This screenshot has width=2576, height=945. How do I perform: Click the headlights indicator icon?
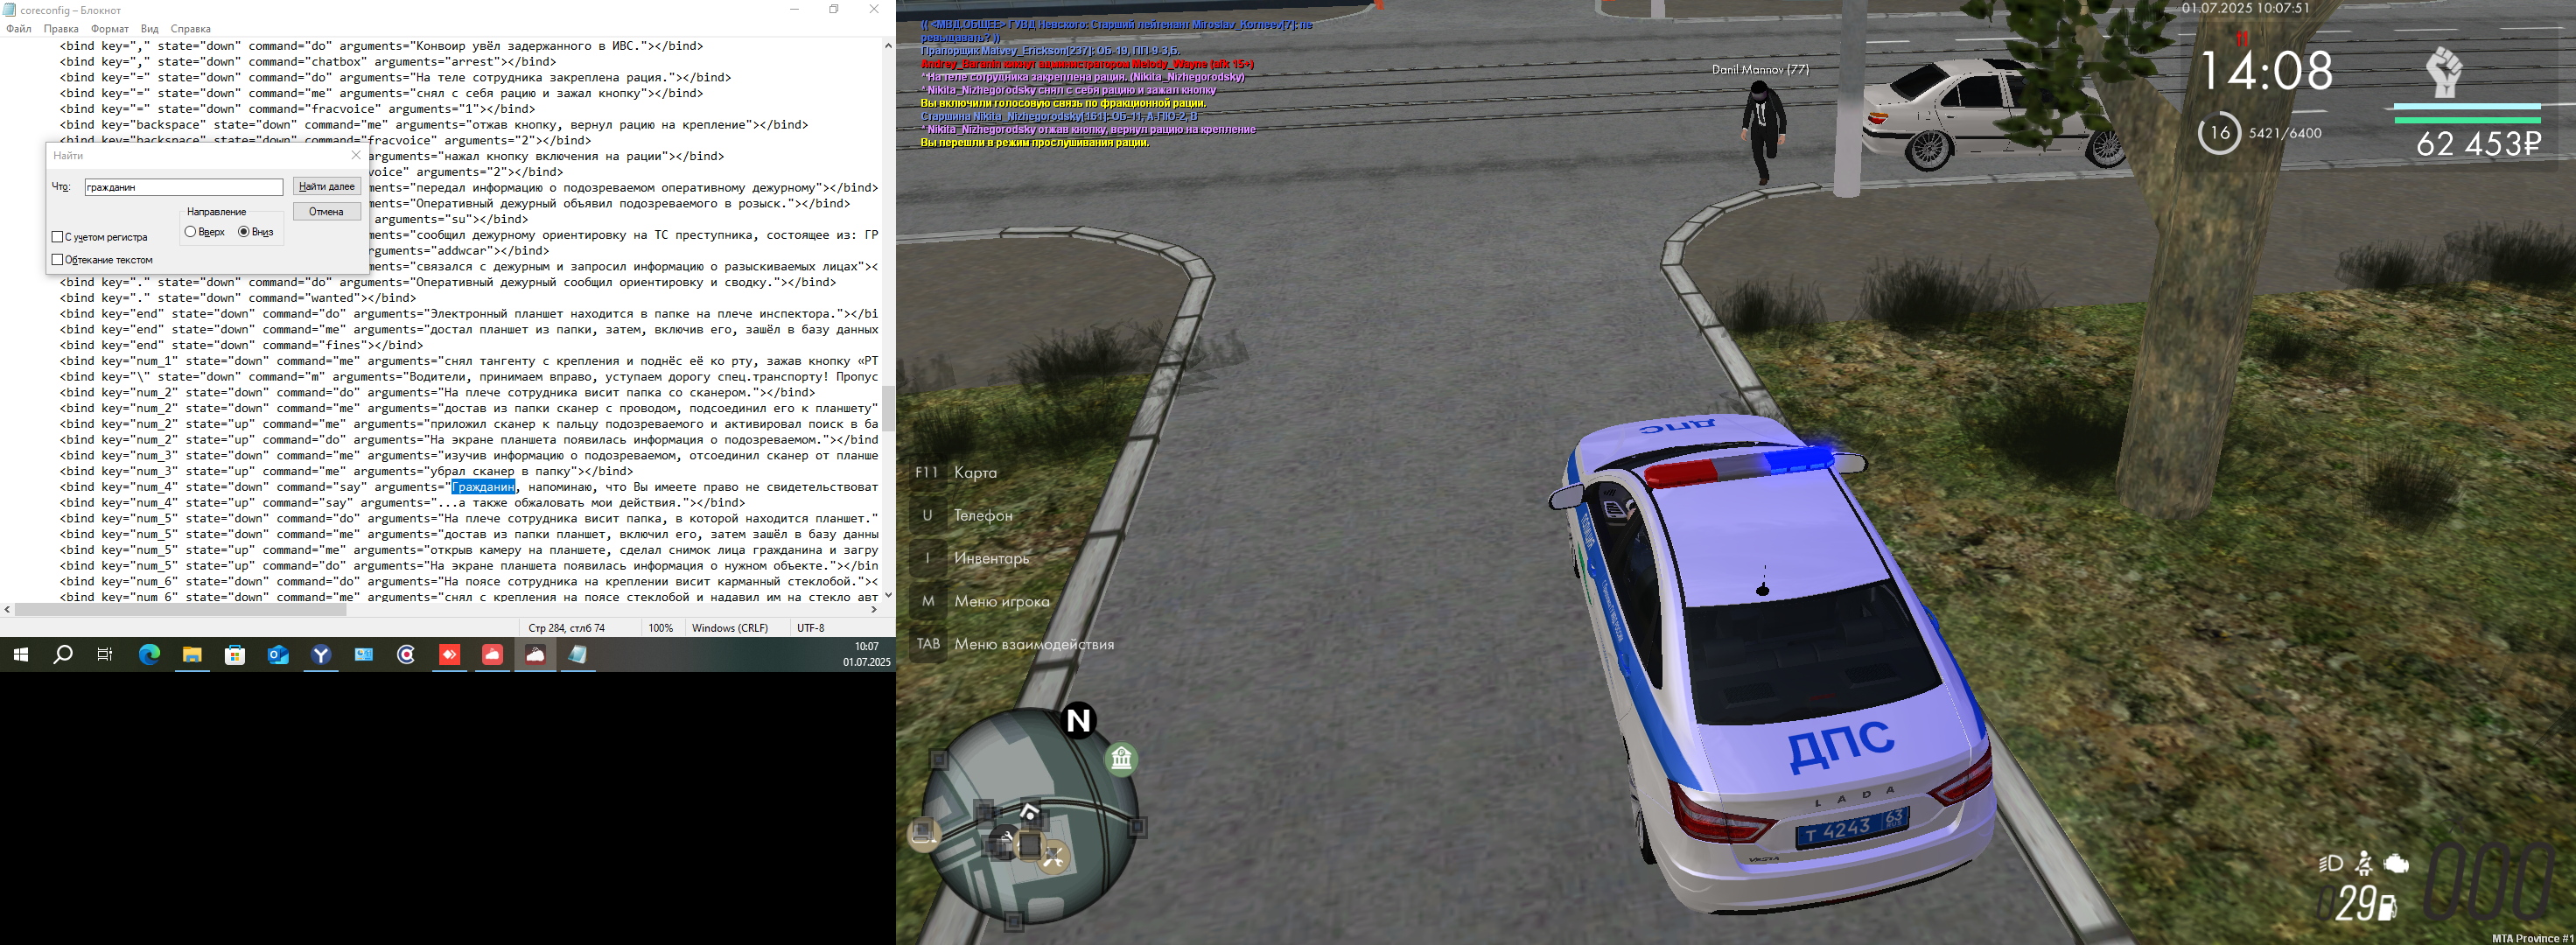(x=2331, y=864)
